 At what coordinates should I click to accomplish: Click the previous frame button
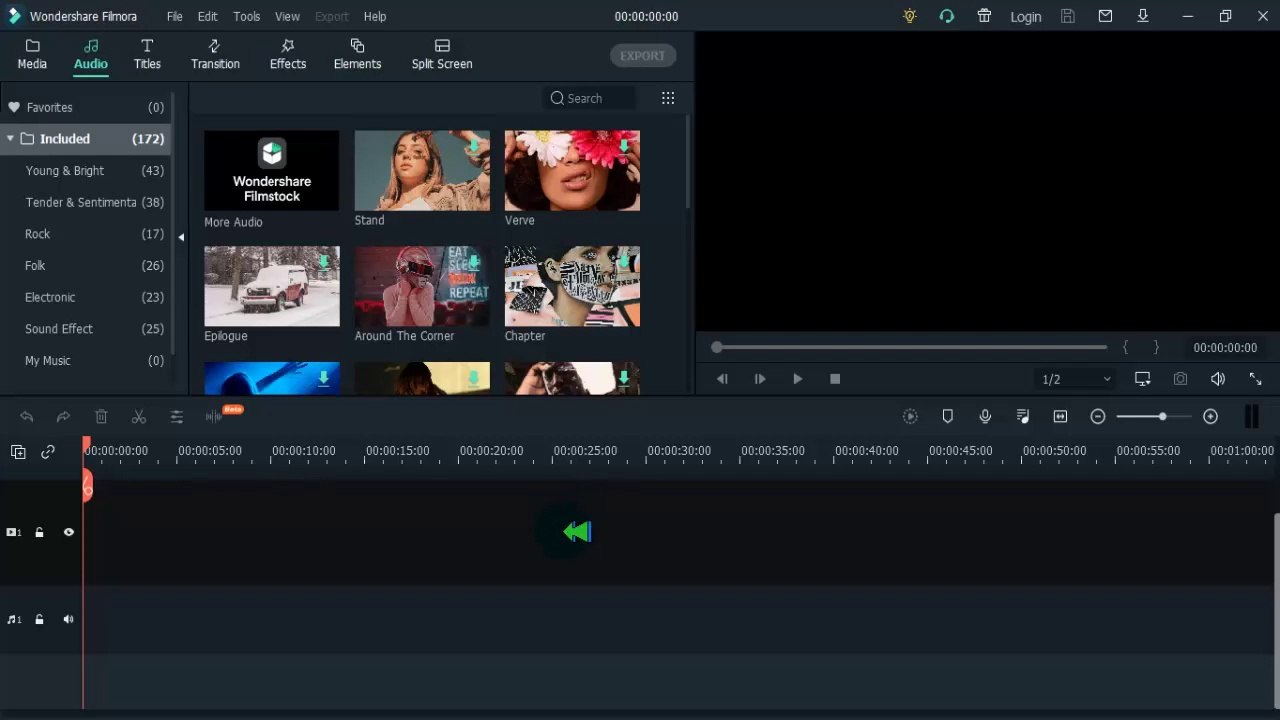722,379
